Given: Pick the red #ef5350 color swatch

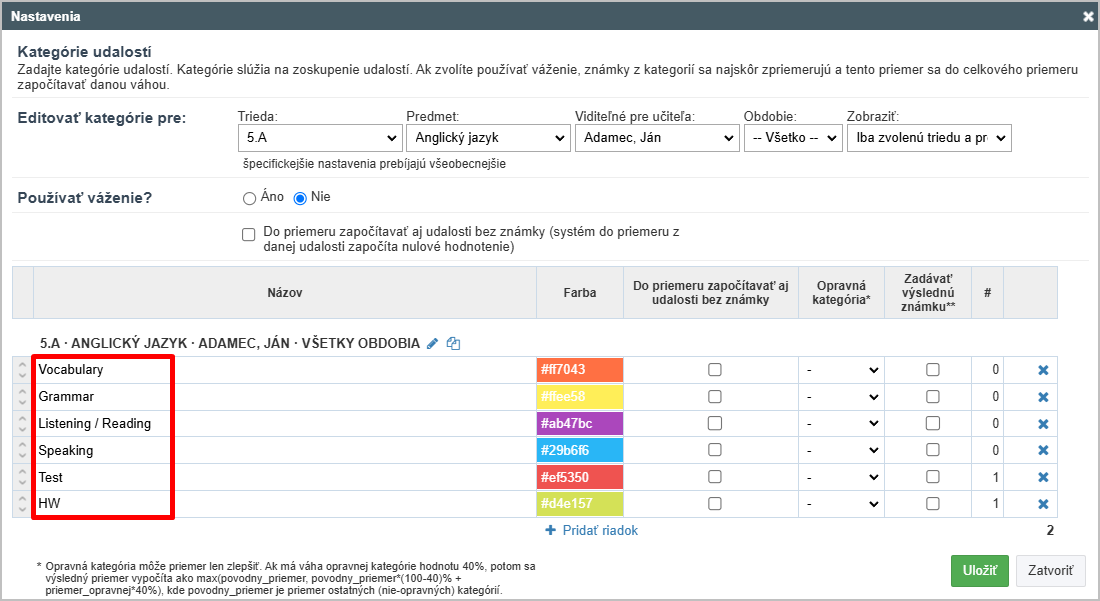Looking at the screenshot, I should pyautogui.click(x=580, y=477).
